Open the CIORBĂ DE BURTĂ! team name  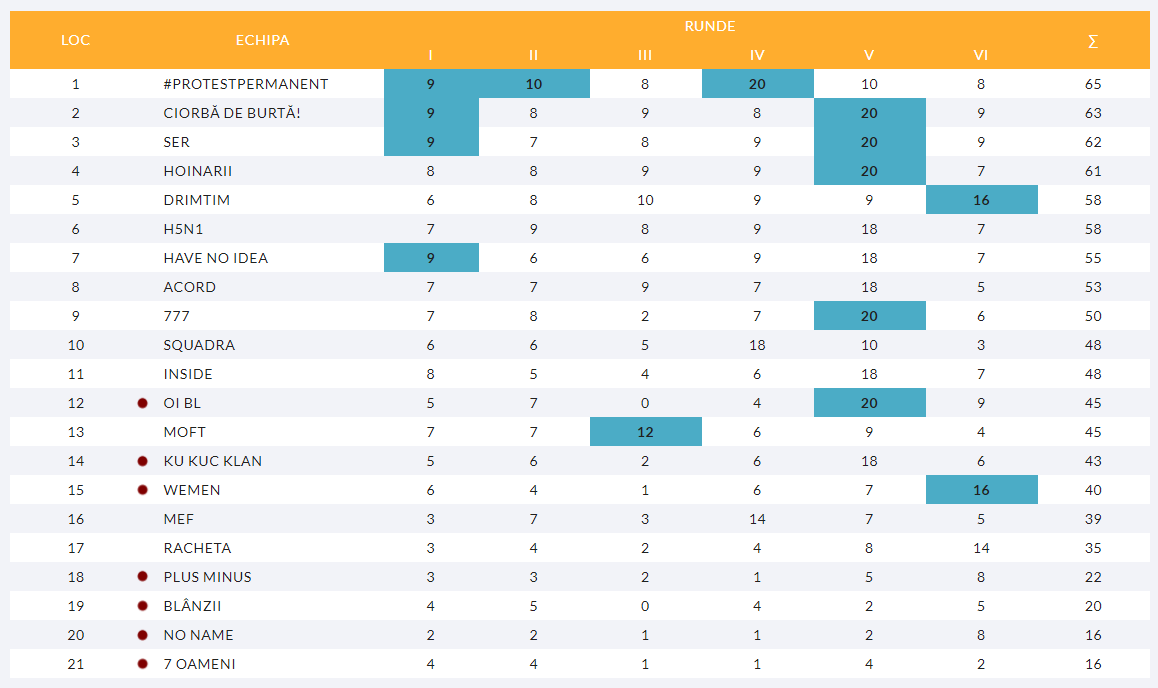232,113
